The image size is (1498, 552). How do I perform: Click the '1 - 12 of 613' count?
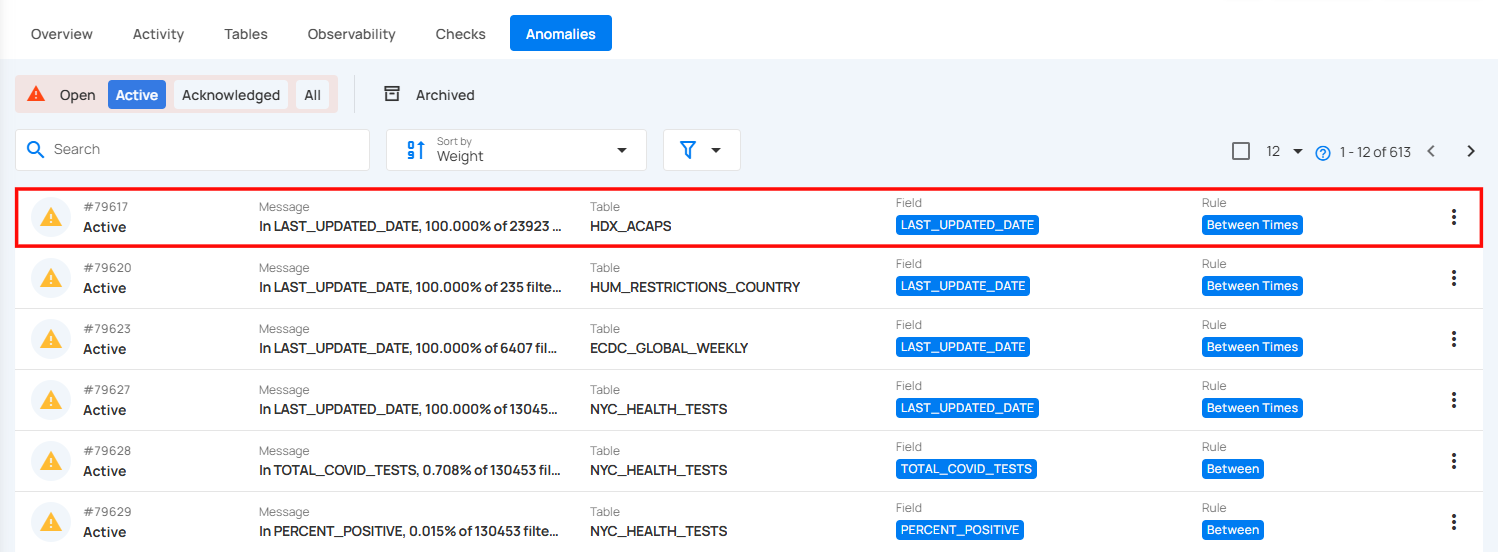1374,152
